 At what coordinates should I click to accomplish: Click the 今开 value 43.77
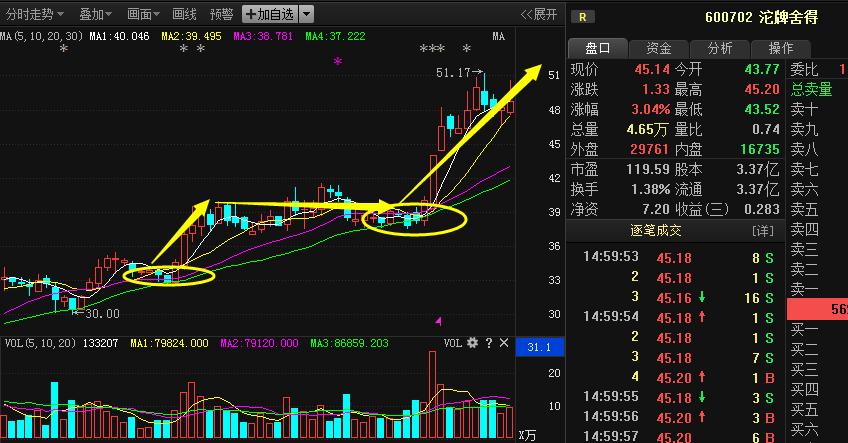[762, 69]
